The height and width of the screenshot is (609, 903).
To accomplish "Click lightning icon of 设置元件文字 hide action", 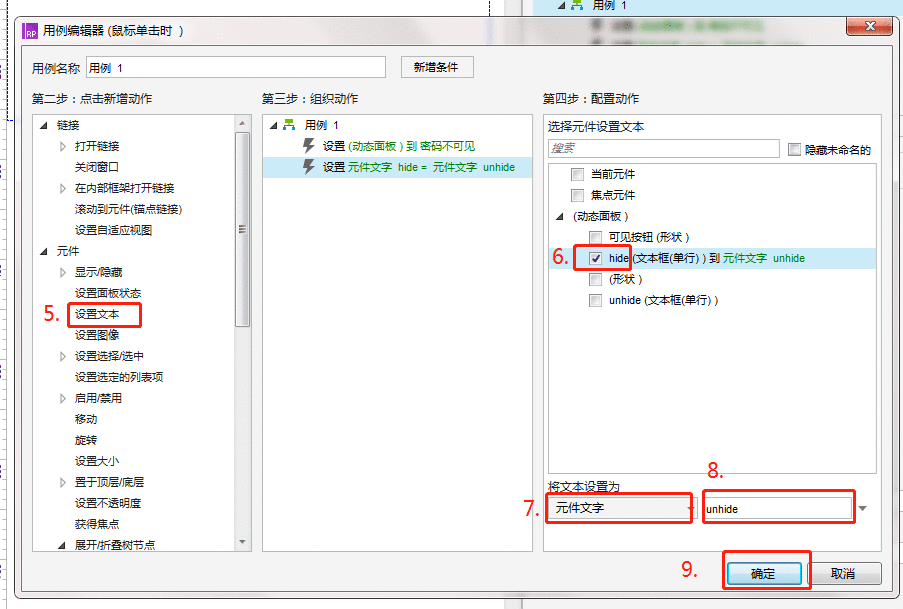I will tap(309, 167).
